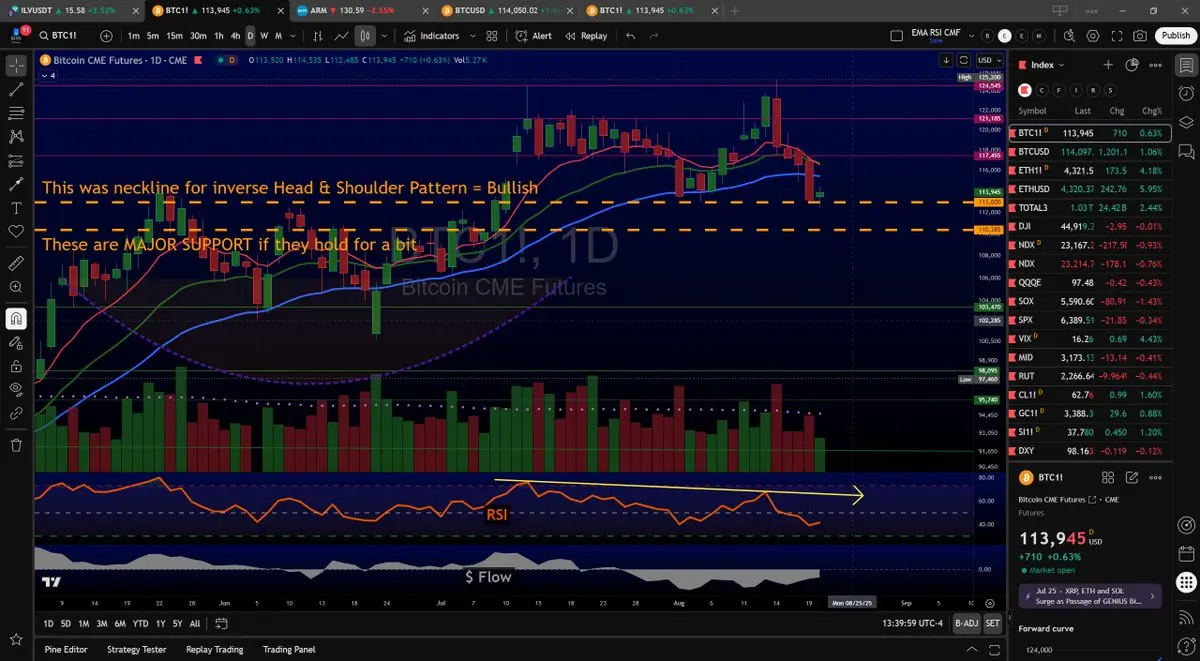
Task: Open the Strategy Tester tab
Action: 137,649
